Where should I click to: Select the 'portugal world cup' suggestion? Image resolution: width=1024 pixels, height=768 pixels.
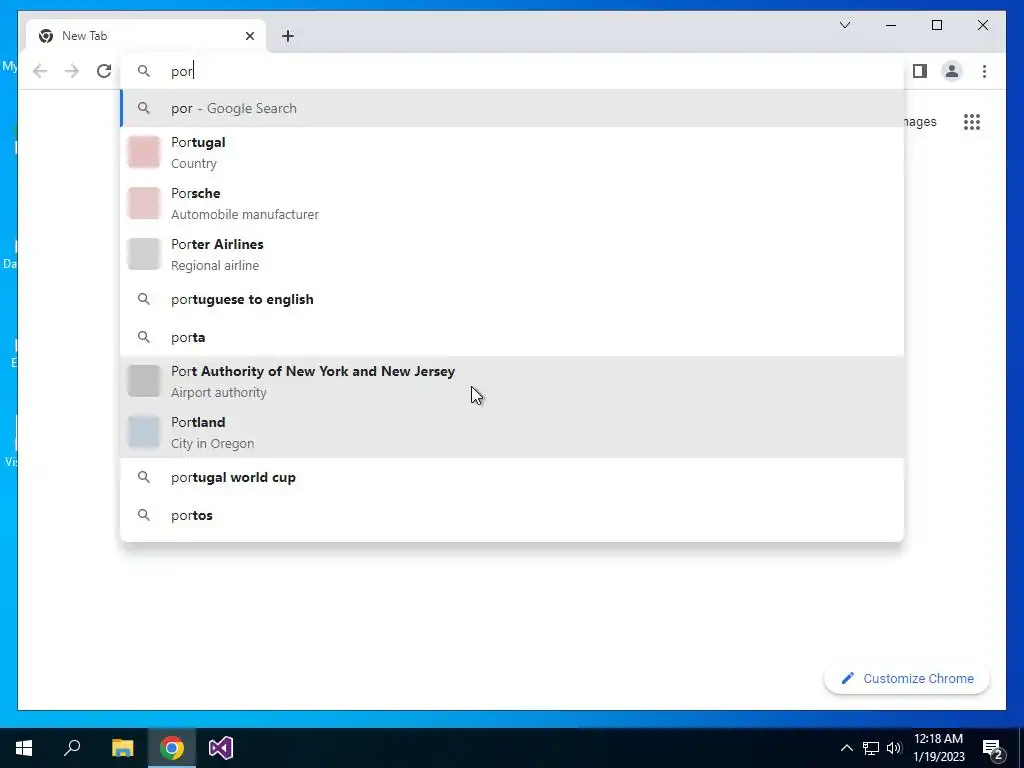tap(513, 477)
